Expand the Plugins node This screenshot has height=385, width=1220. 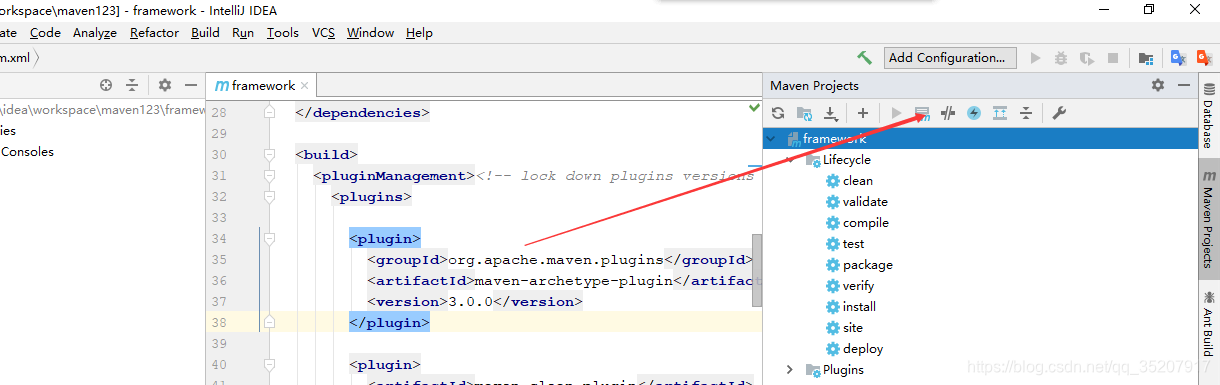(789, 370)
